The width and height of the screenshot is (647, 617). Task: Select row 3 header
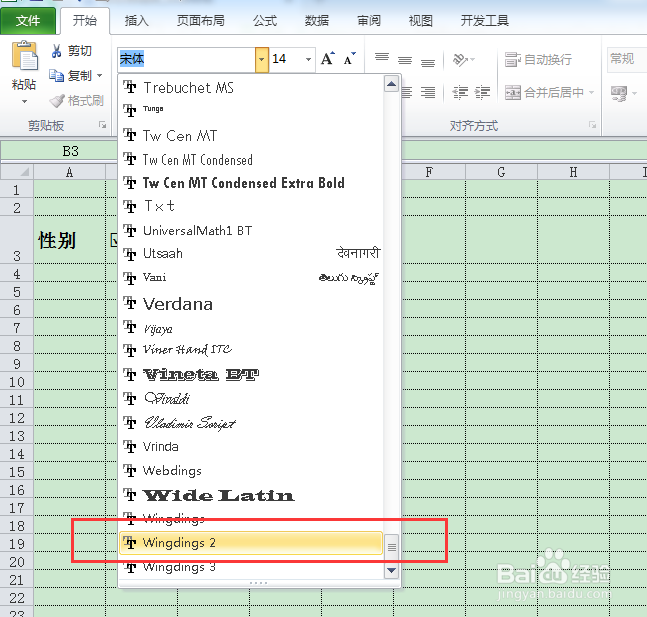(x=17, y=240)
